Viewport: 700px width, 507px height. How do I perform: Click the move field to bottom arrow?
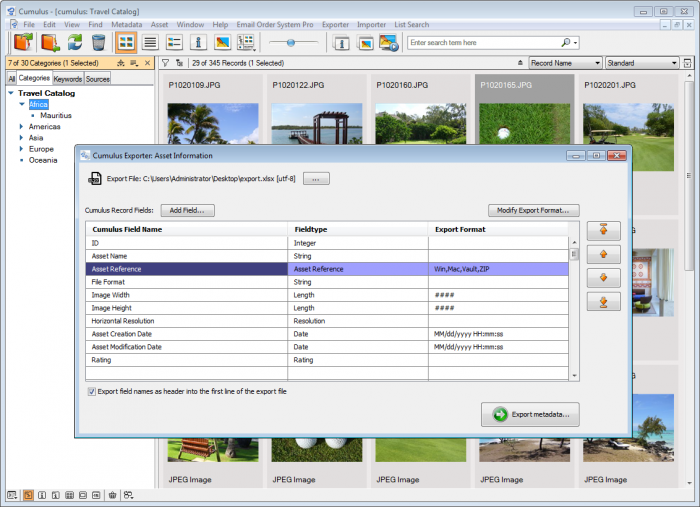(x=603, y=301)
